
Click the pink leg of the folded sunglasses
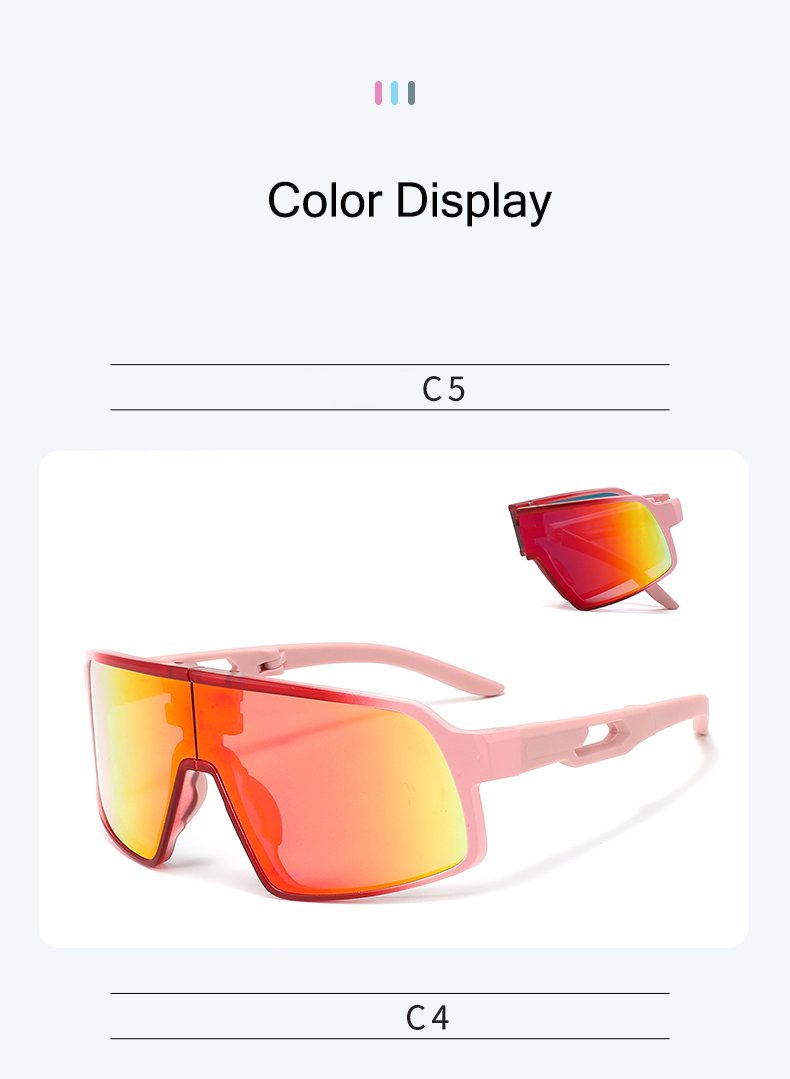662,595
